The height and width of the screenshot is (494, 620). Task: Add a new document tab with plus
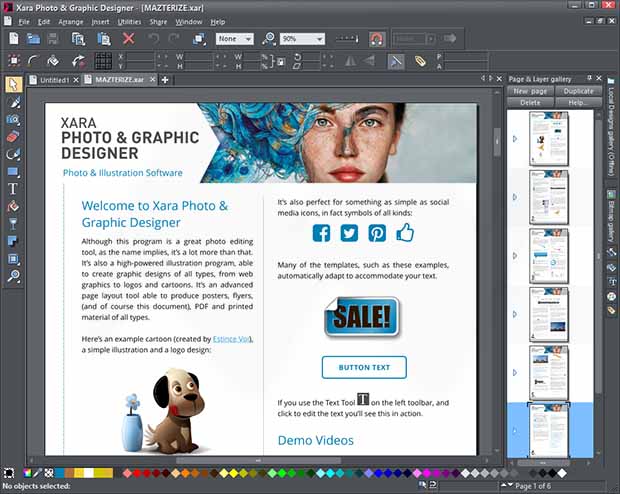click(x=165, y=80)
